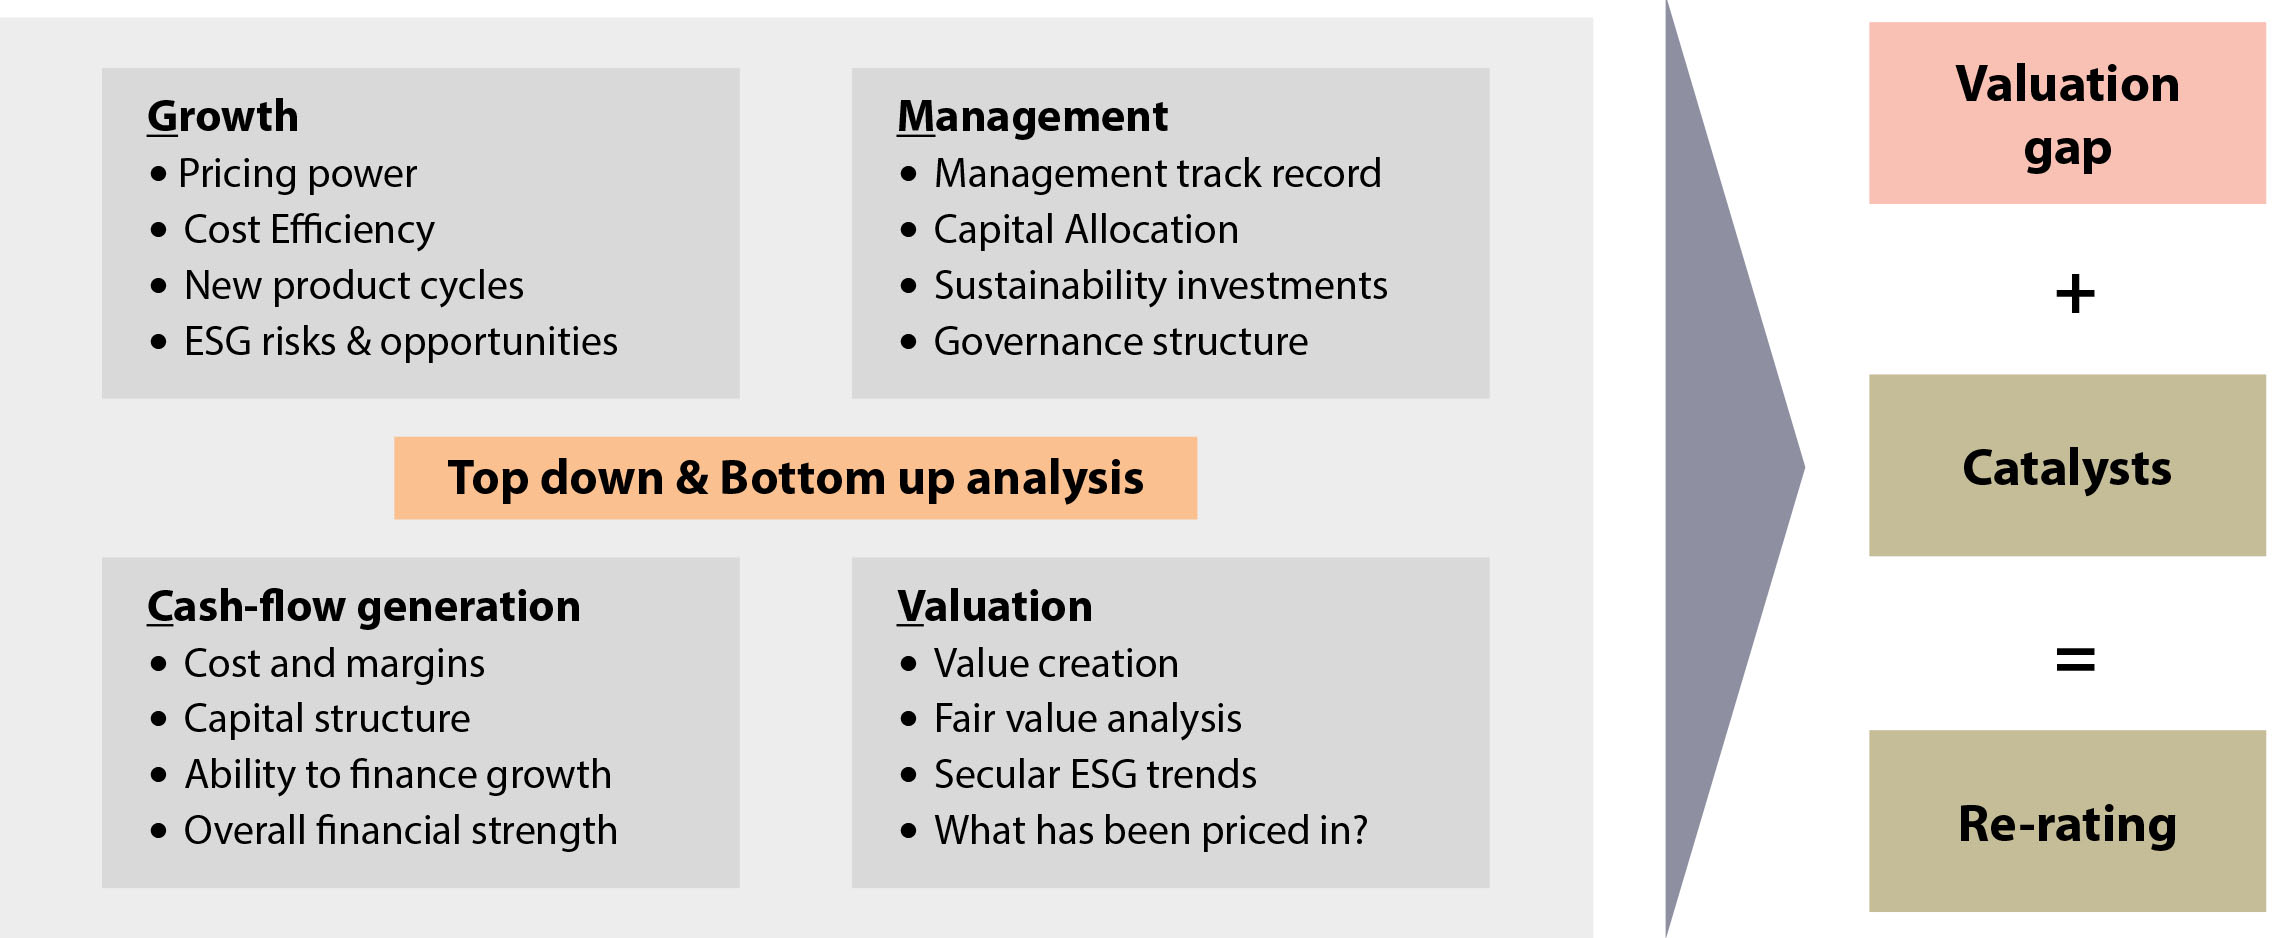
Task: Click the Top down & Bottom up analysis banner
Action: tap(795, 478)
